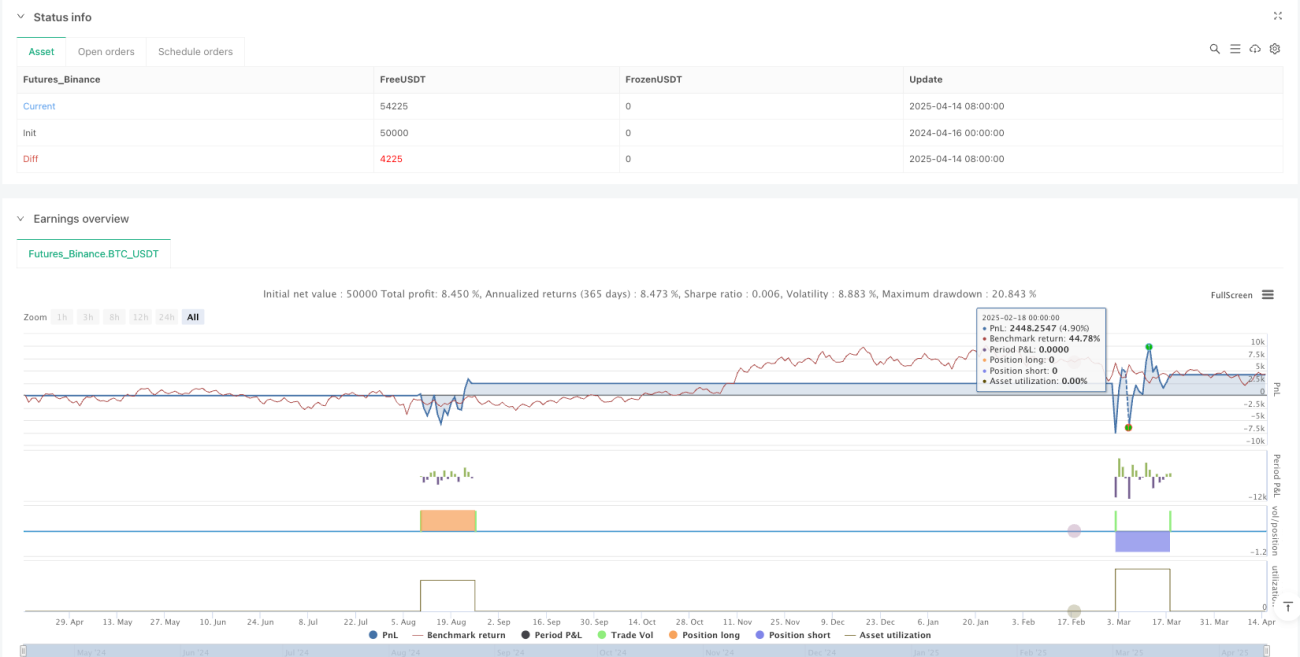Click the cloud download icon

click(x=1255, y=48)
